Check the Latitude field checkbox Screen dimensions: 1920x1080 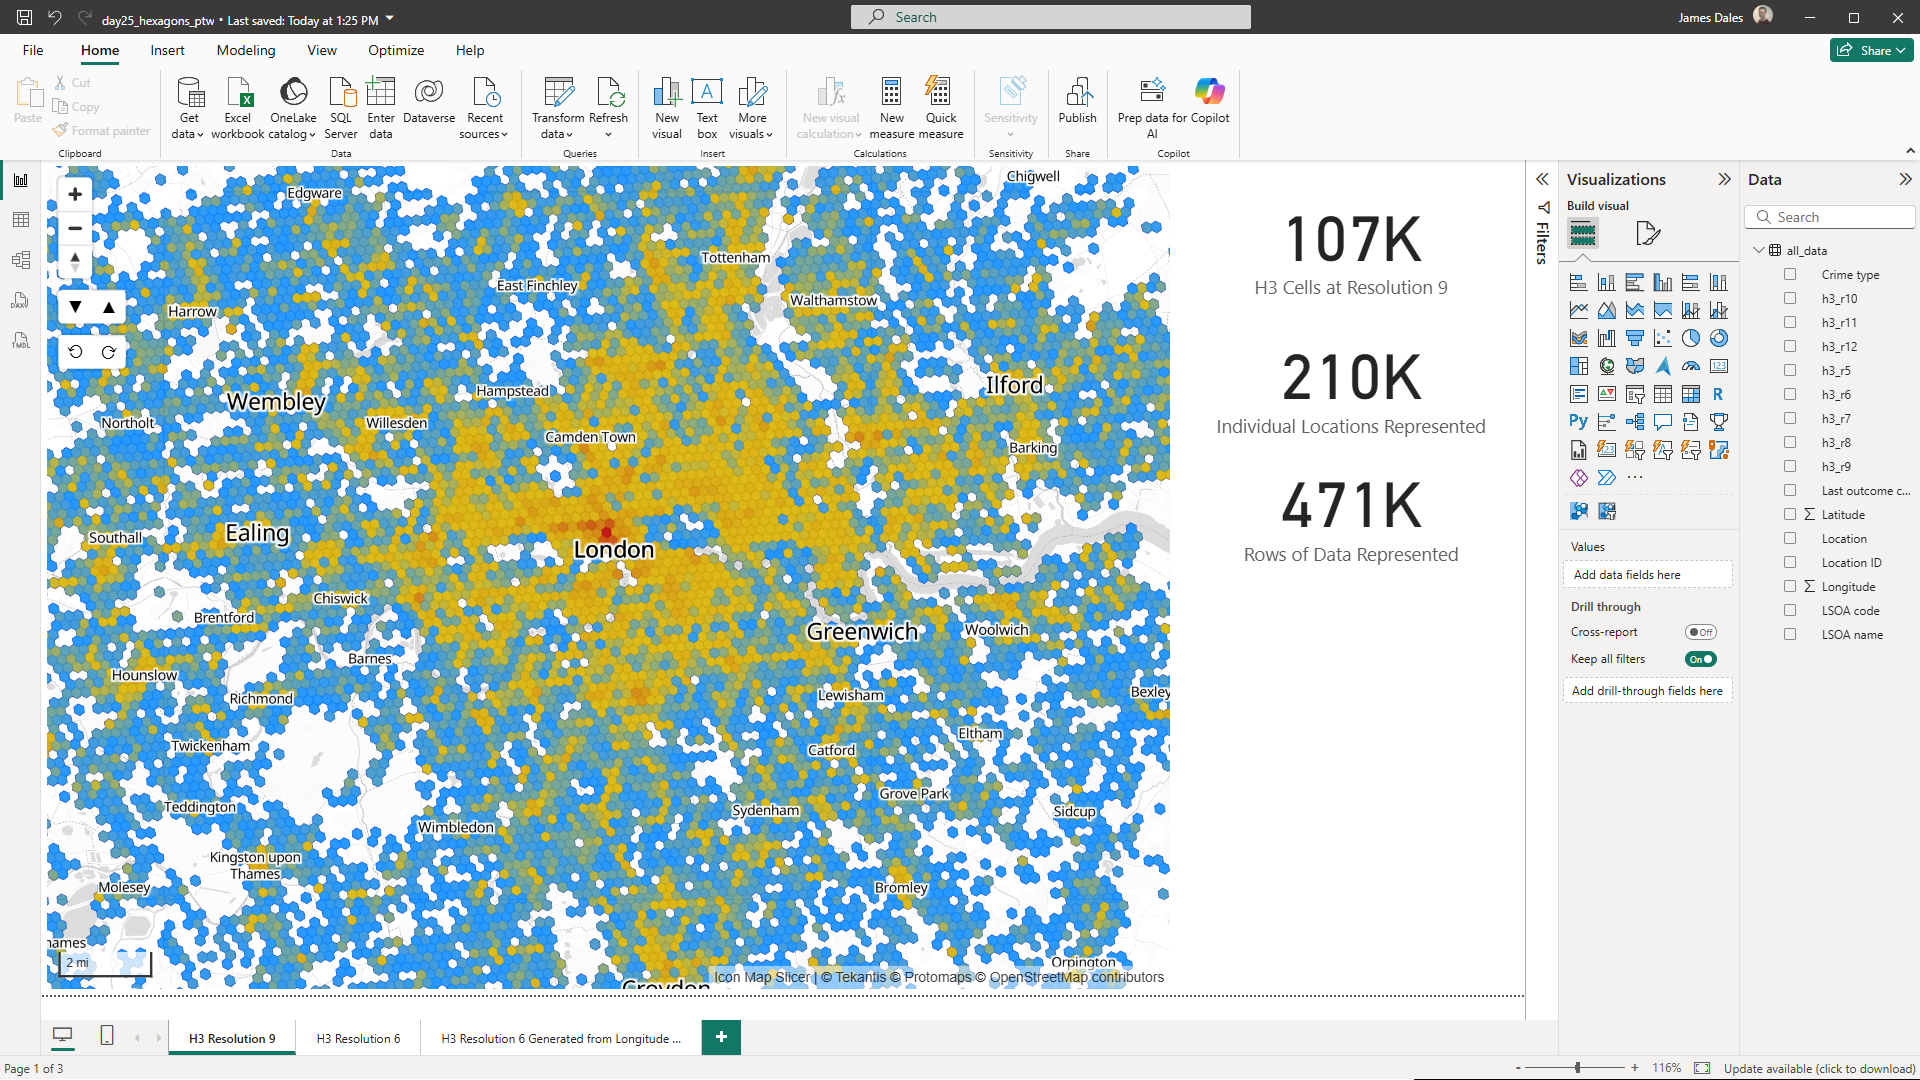[x=1790, y=514]
